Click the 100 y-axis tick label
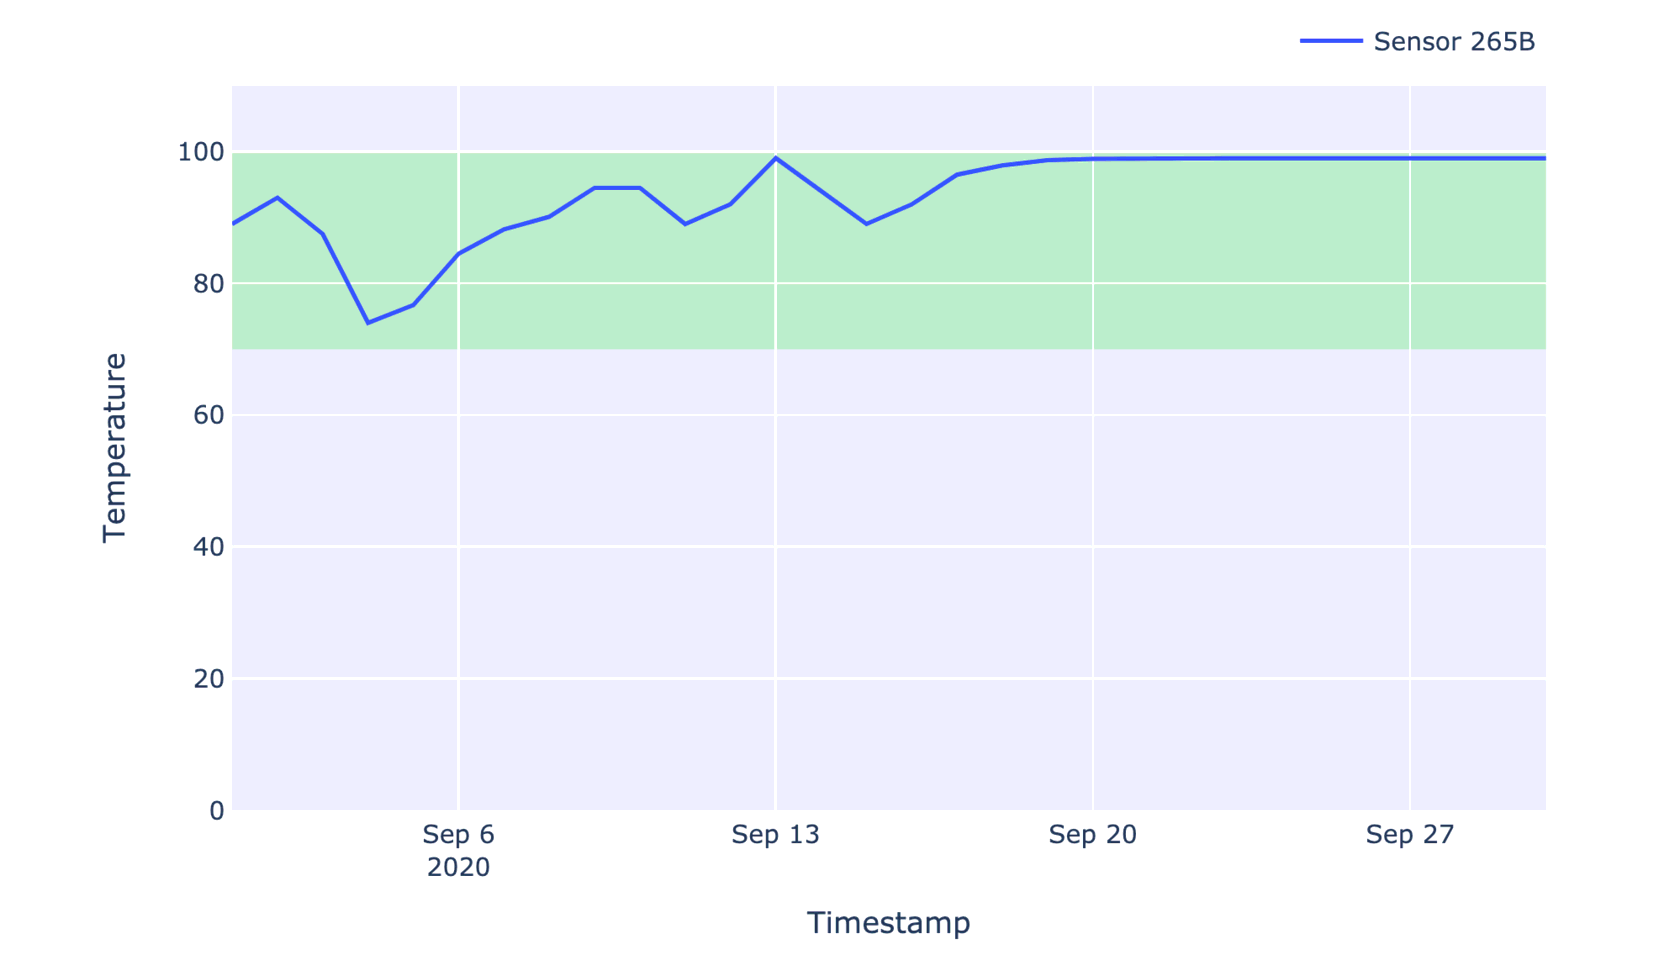Viewport: 1680px width, 955px height. pyautogui.click(x=200, y=152)
